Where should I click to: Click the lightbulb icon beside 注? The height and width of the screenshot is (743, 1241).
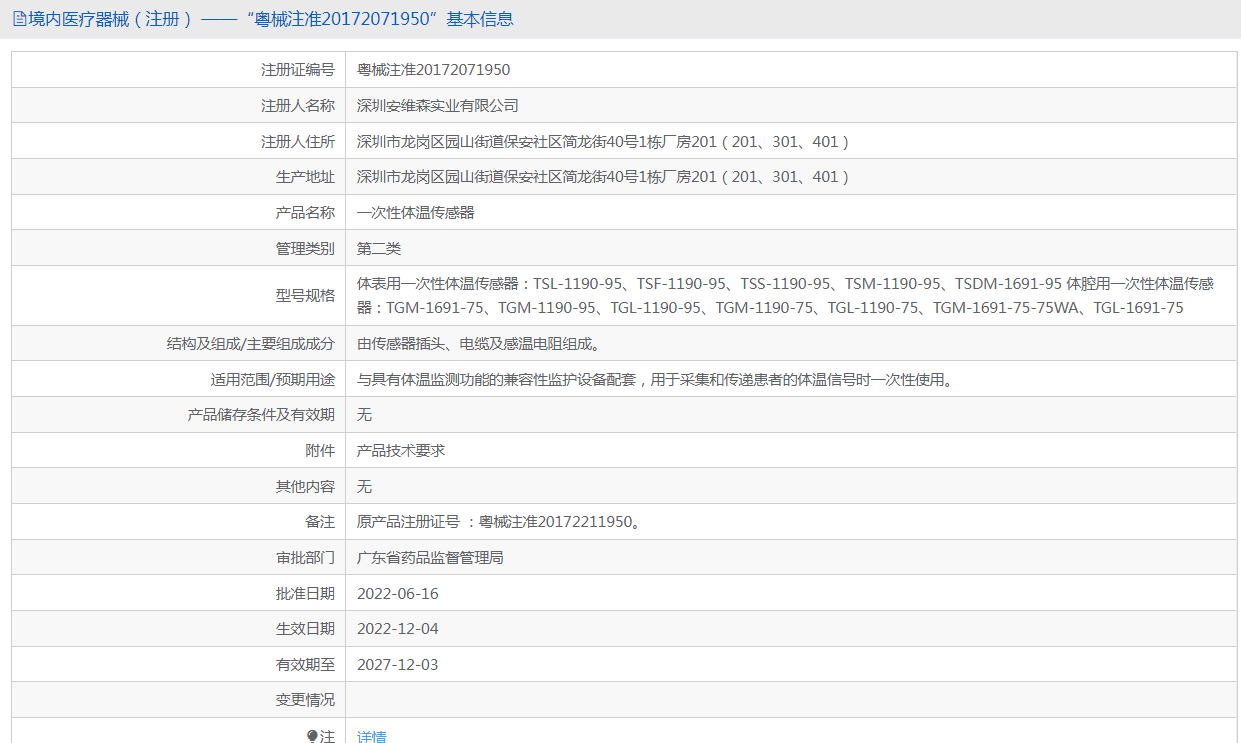click(x=311, y=736)
